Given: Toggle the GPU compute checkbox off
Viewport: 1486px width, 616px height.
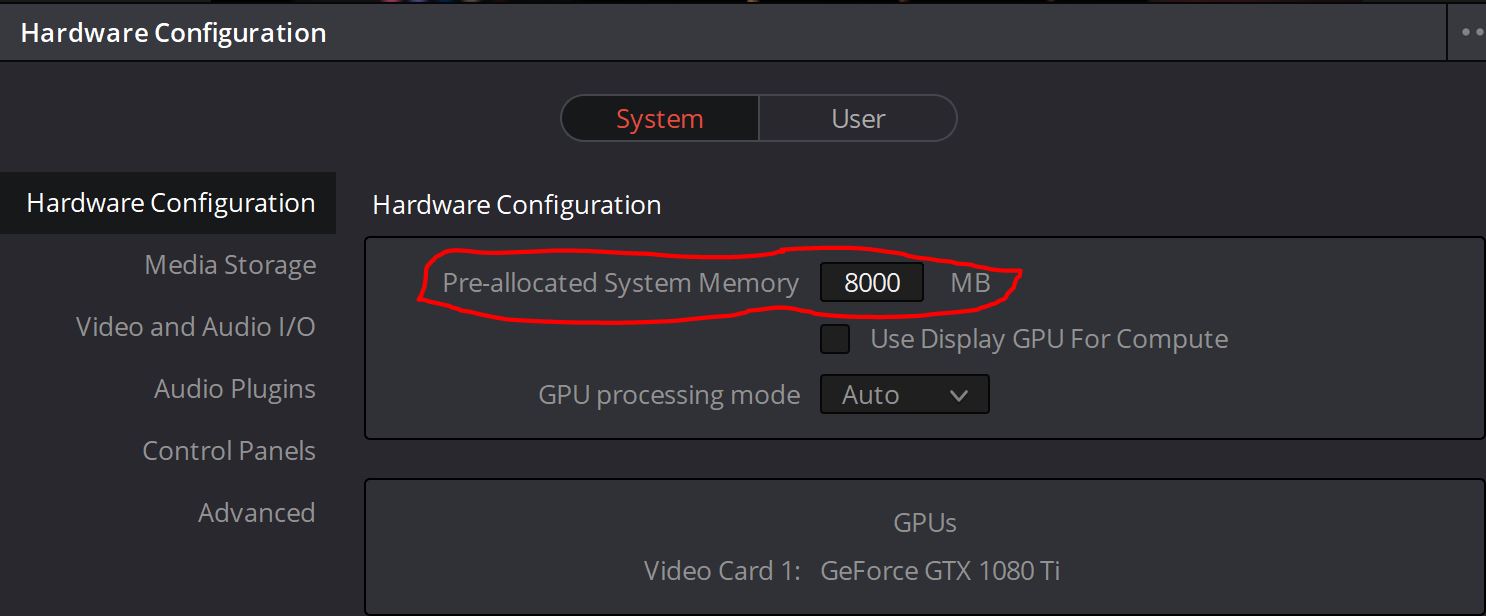Looking at the screenshot, I should click(x=835, y=339).
